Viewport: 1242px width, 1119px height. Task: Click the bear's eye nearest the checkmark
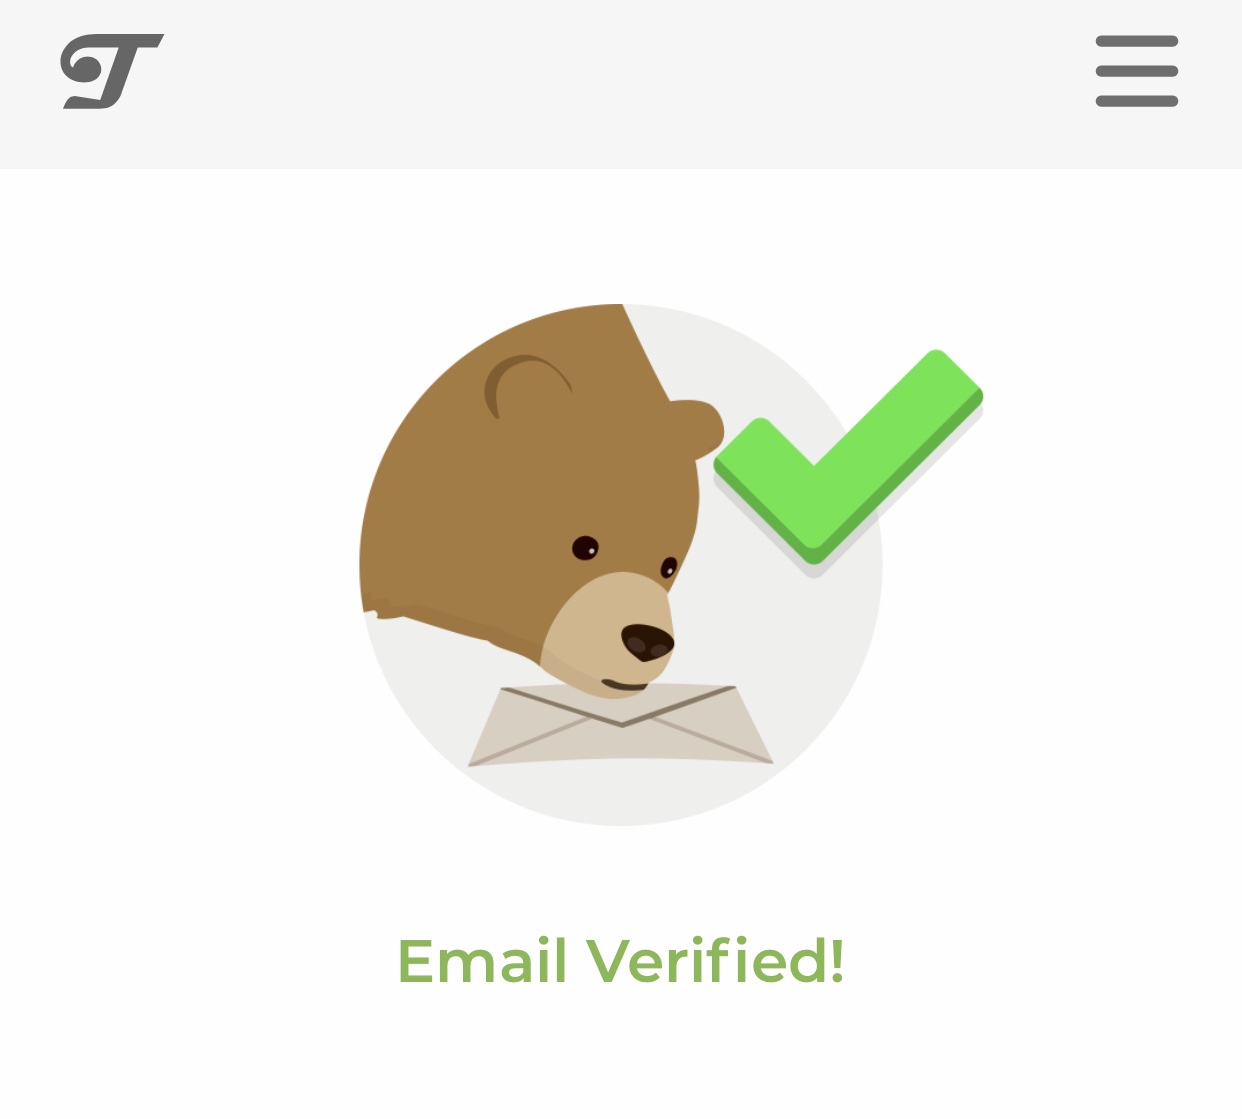pyautogui.click(x=669, y=568)
